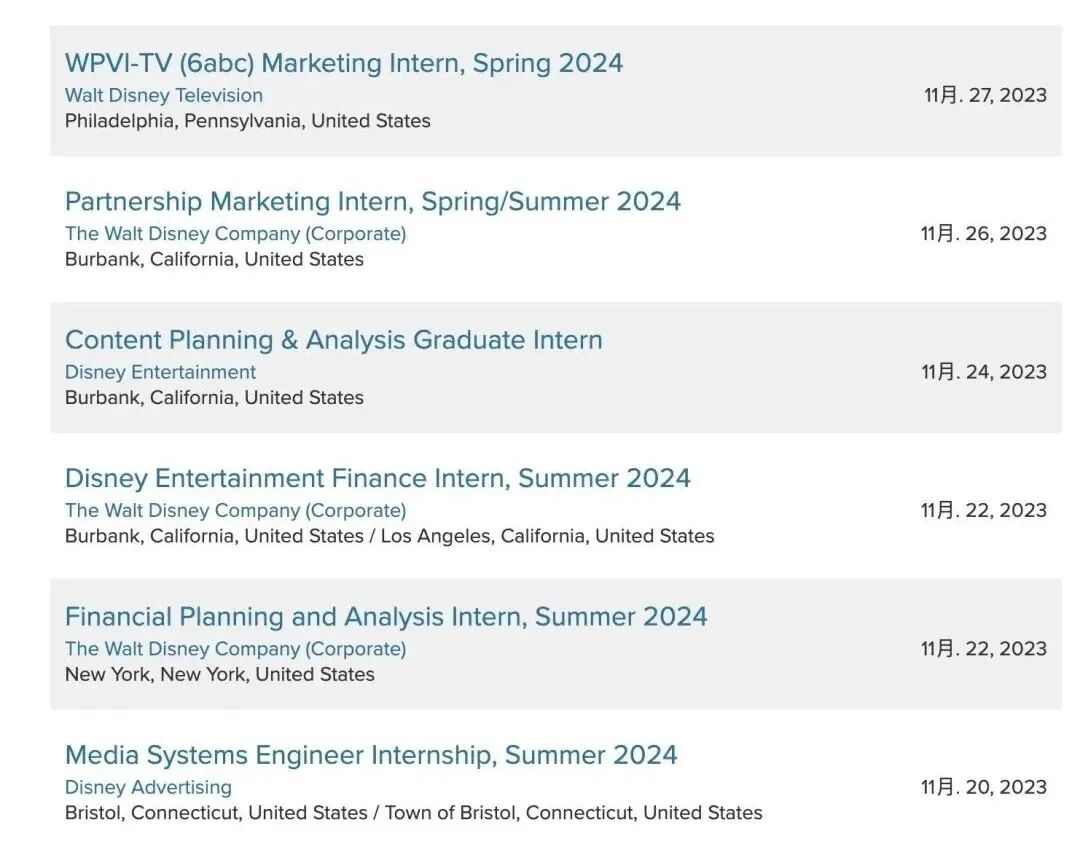The height and width of the screenshot is (852, 1080).
Task: Click Disney Entertainment link under Content Planning job
Action: (160, 372)
